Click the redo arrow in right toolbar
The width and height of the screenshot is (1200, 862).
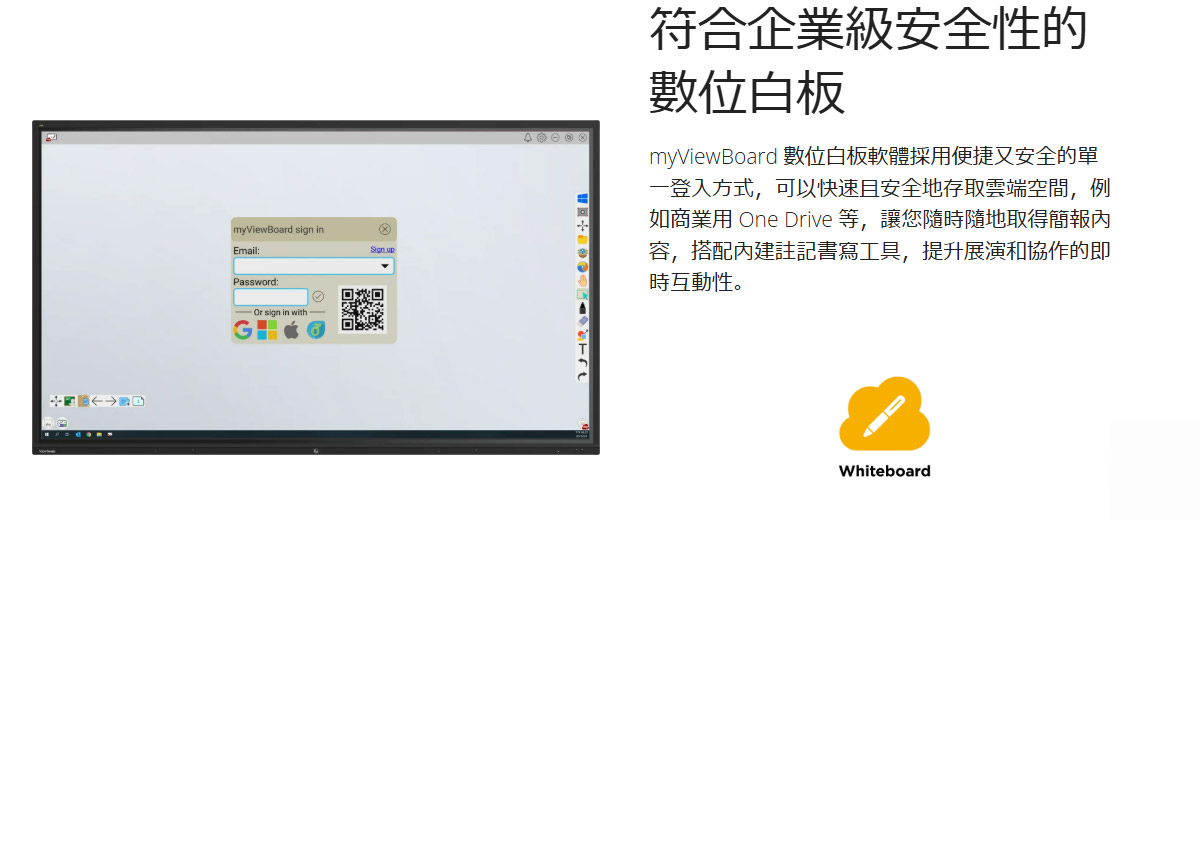[582, 376]
